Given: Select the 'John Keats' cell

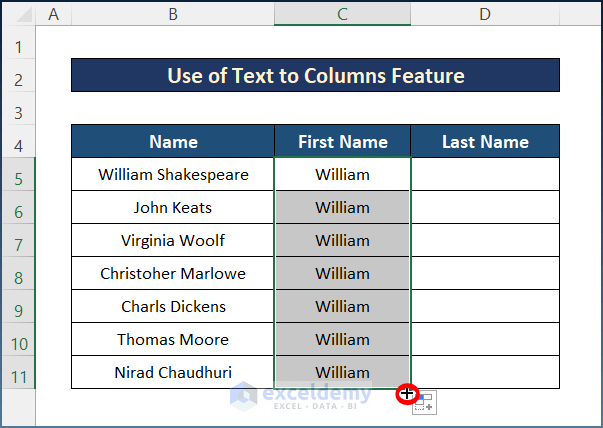Looking at the screenshot, I should tap(173, 208).
